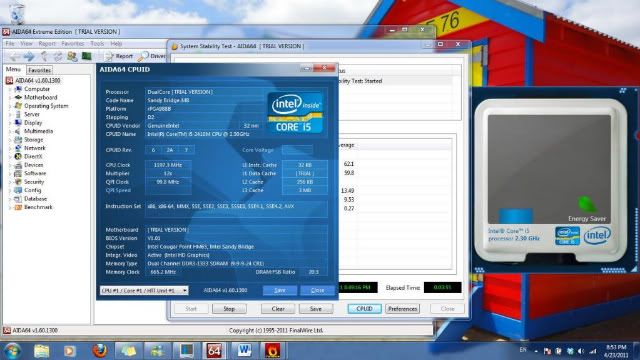Expand the Operating System tree node

point(10,106)
